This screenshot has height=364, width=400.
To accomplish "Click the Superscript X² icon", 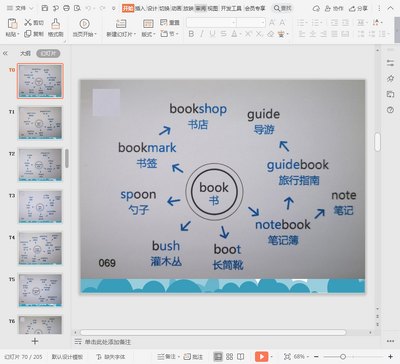I will (249, 34).
